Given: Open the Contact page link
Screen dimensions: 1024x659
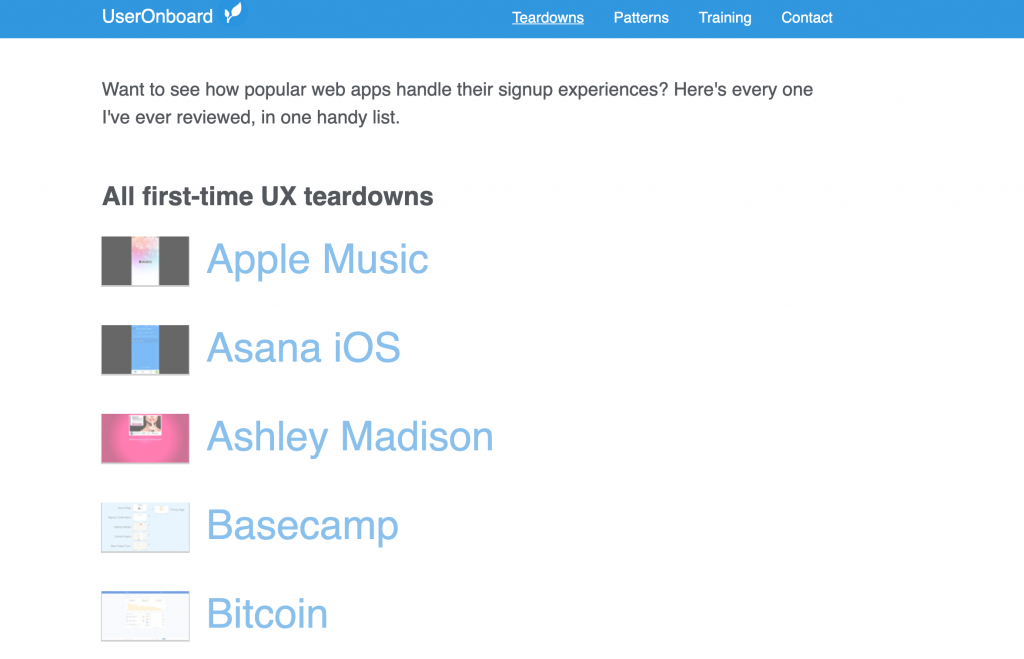Looking at the screenshot, I should click(x=807, y=18).
